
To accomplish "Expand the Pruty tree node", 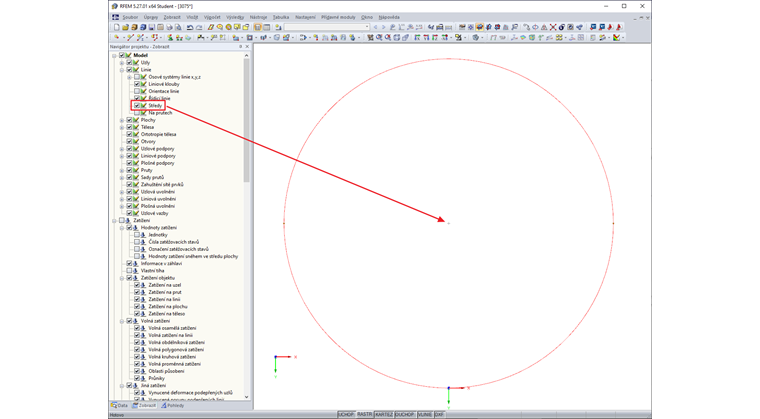I will tap(122, 170).
